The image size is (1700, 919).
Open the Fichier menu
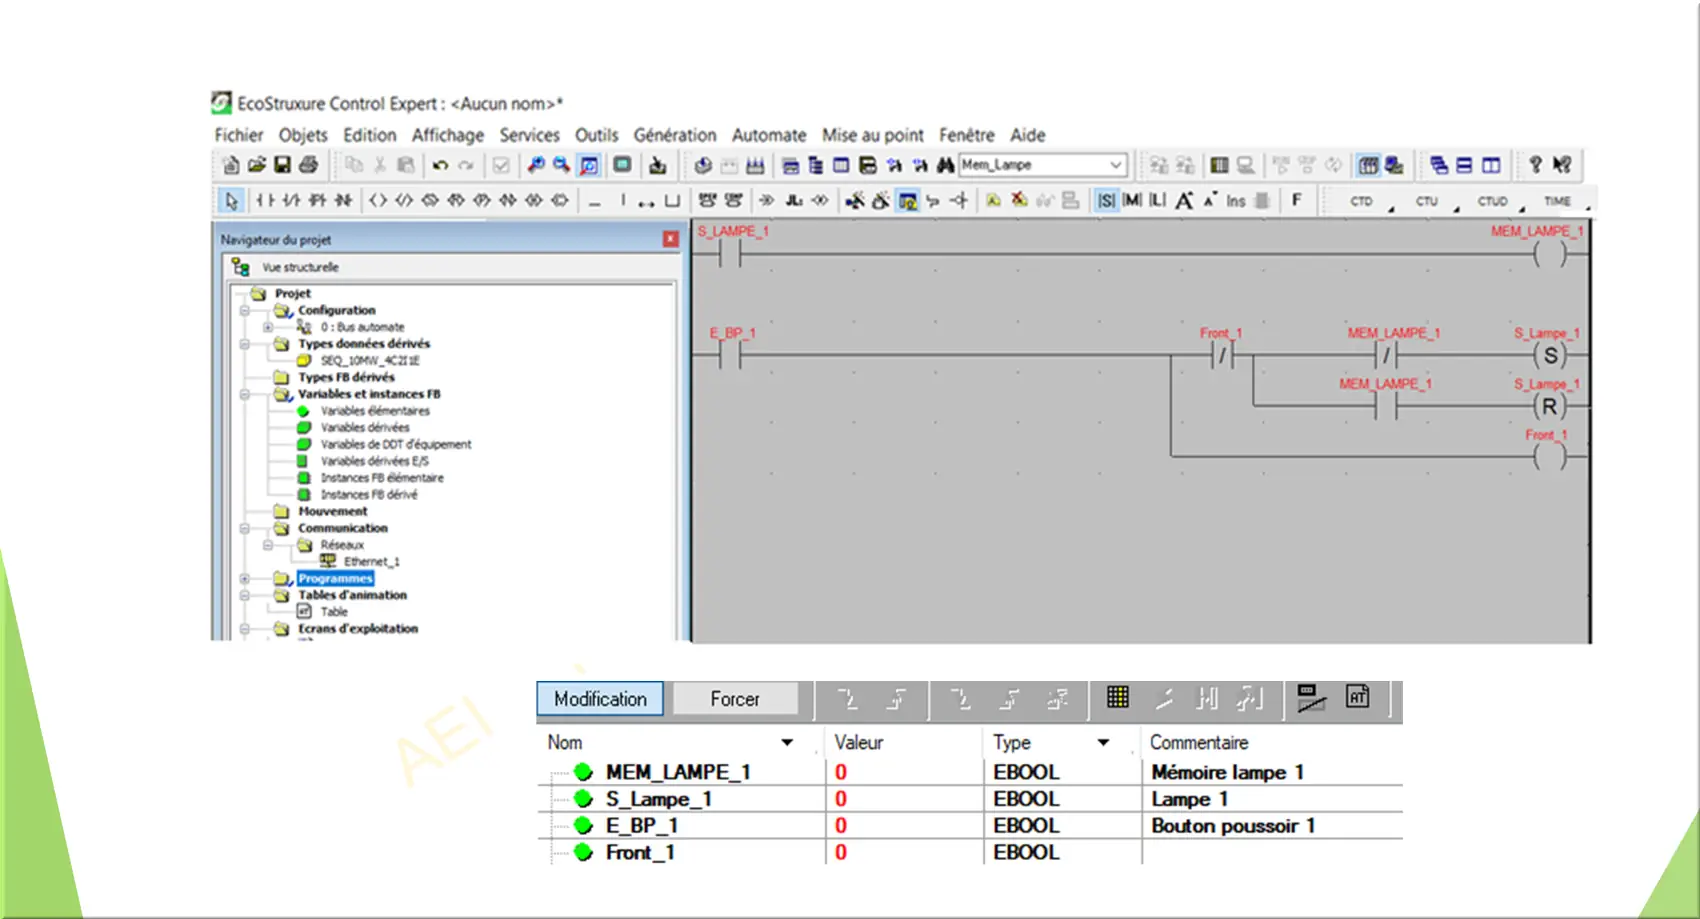[238, 135]
